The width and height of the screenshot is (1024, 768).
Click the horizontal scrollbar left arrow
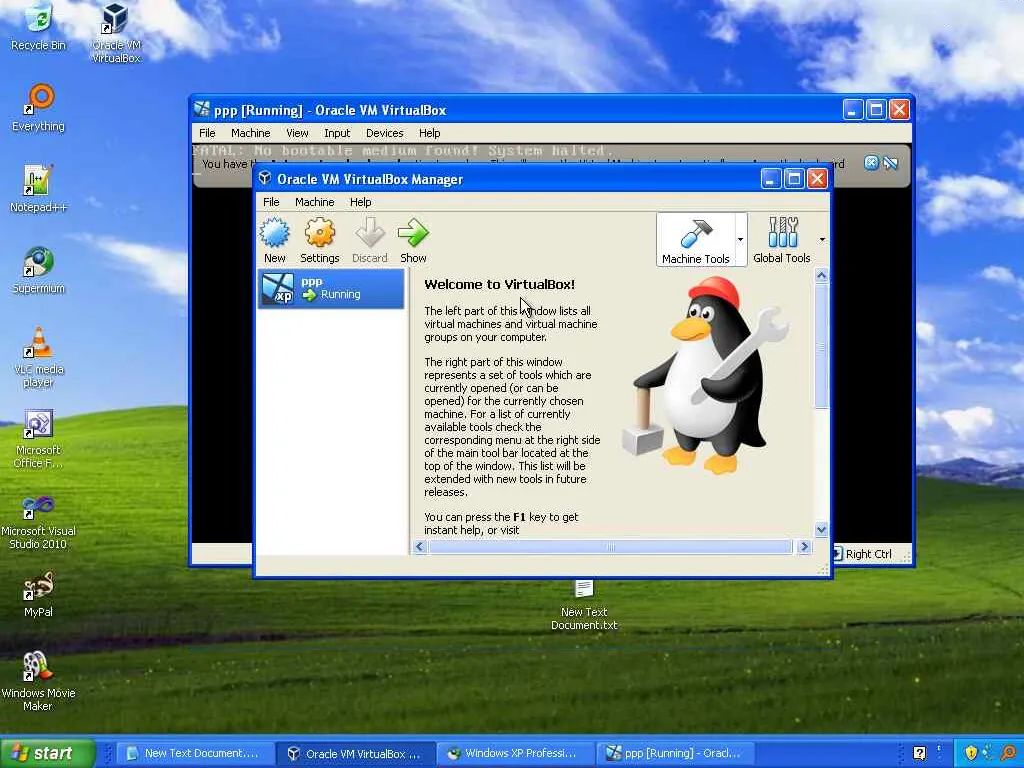pyautogui.click(x=420, y=547)
